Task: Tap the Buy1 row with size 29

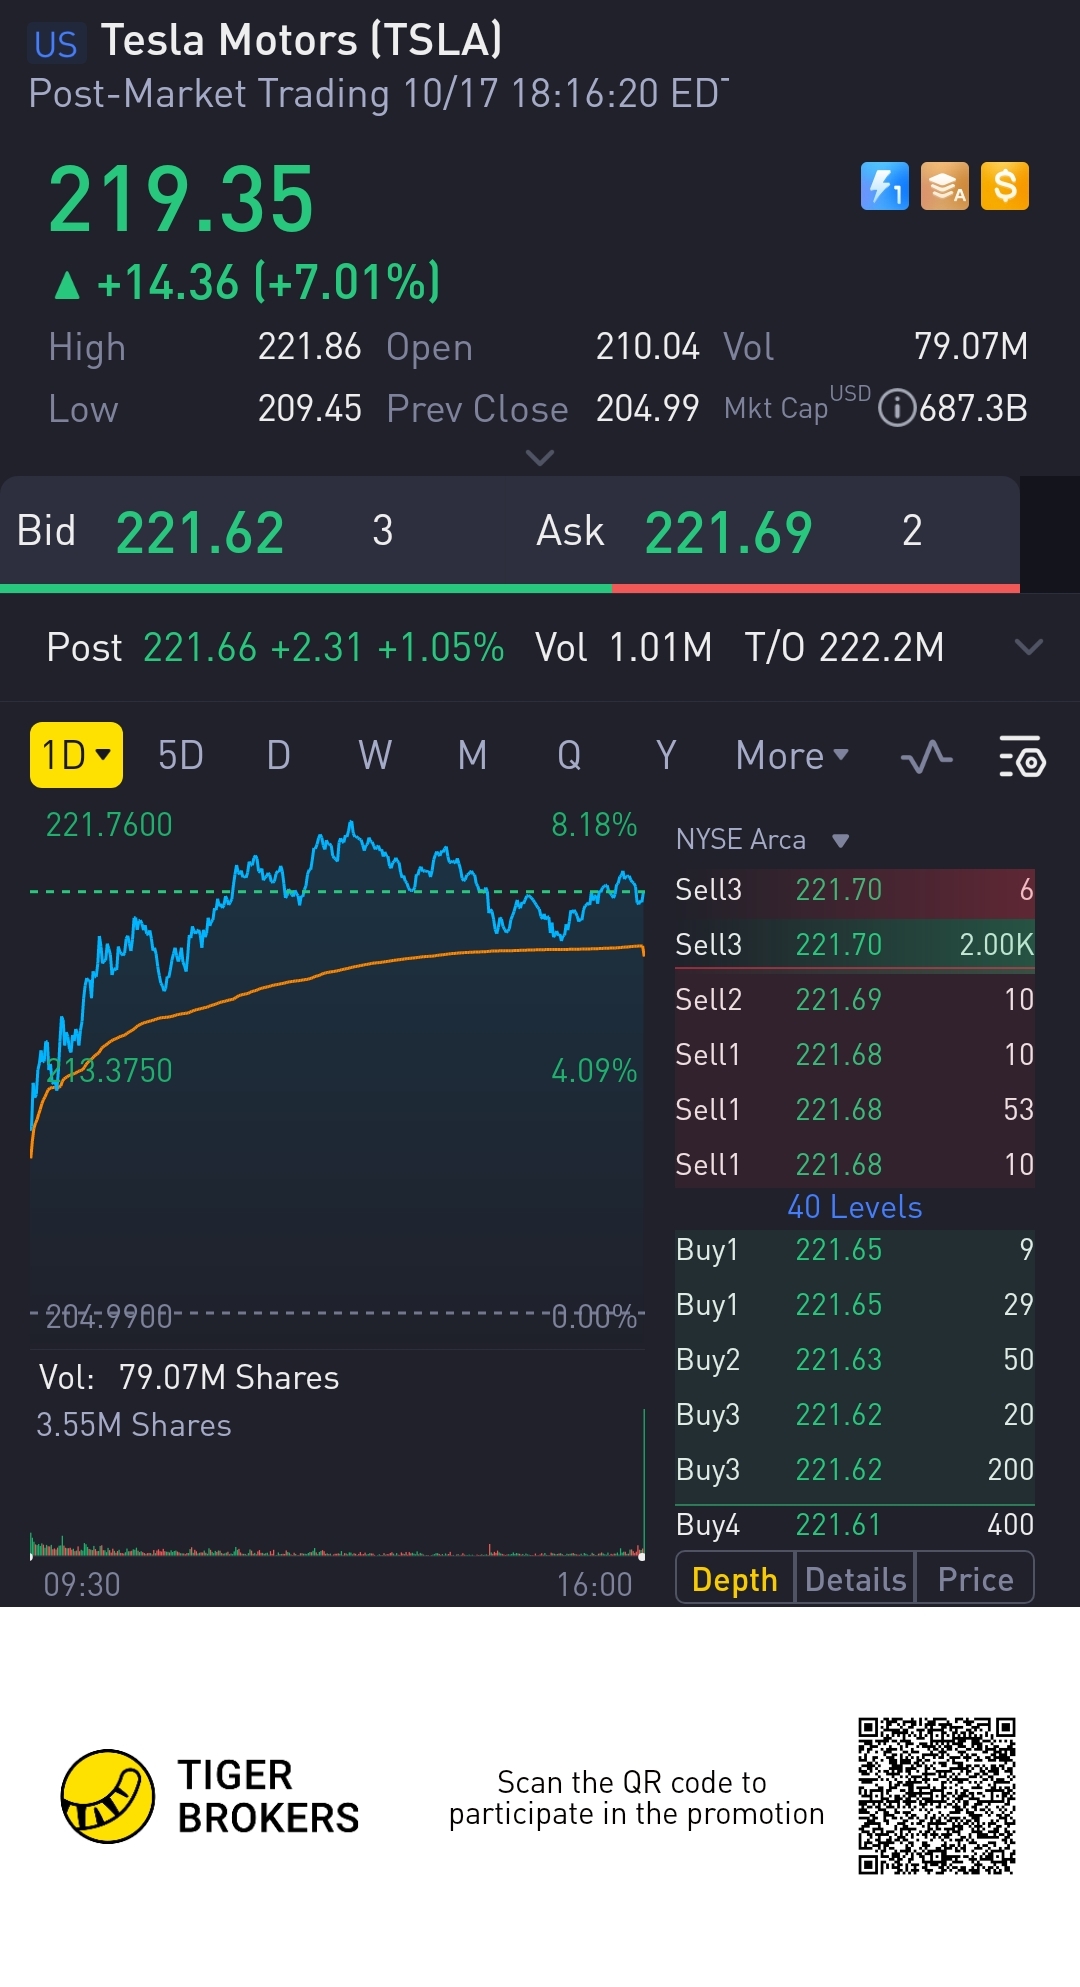Action: 855,1304
